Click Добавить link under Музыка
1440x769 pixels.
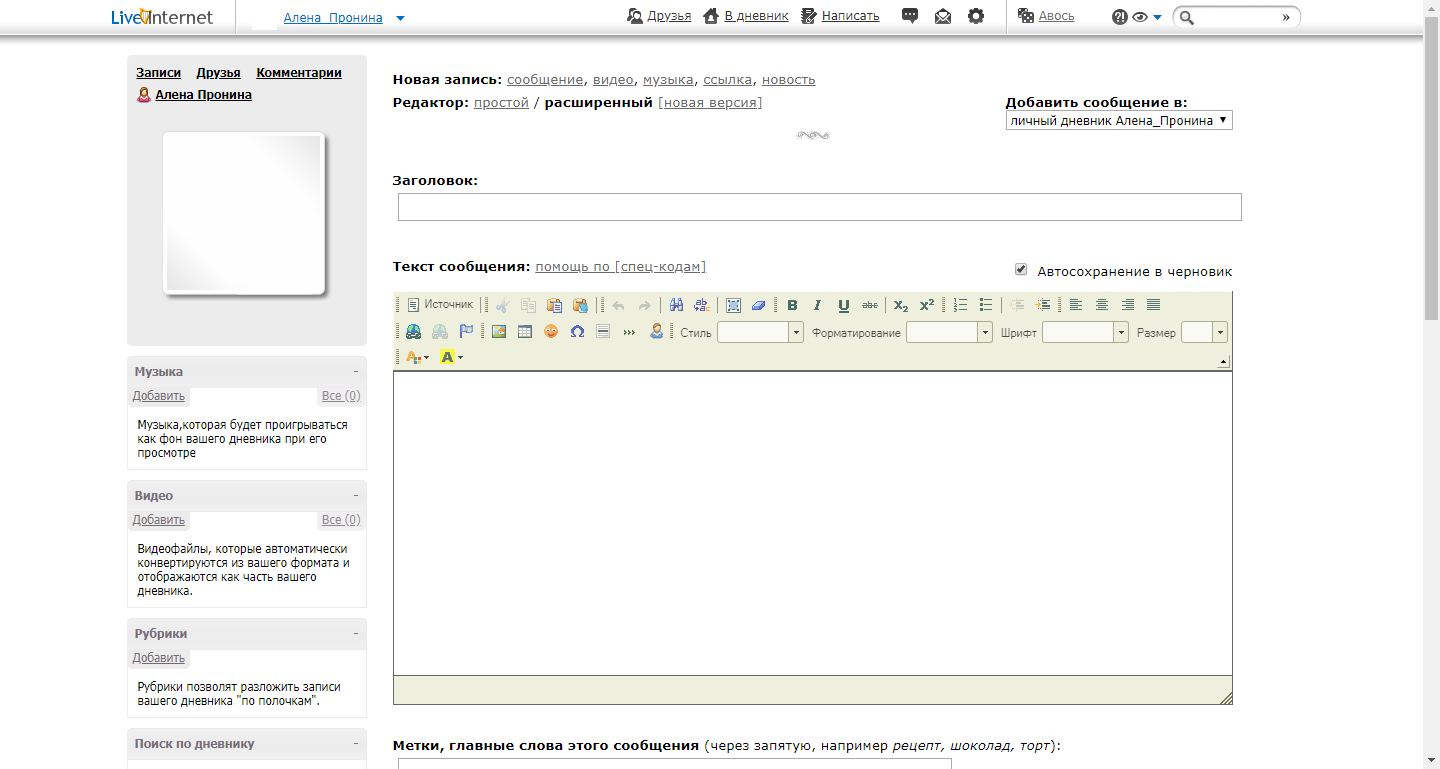click(158, 396)
